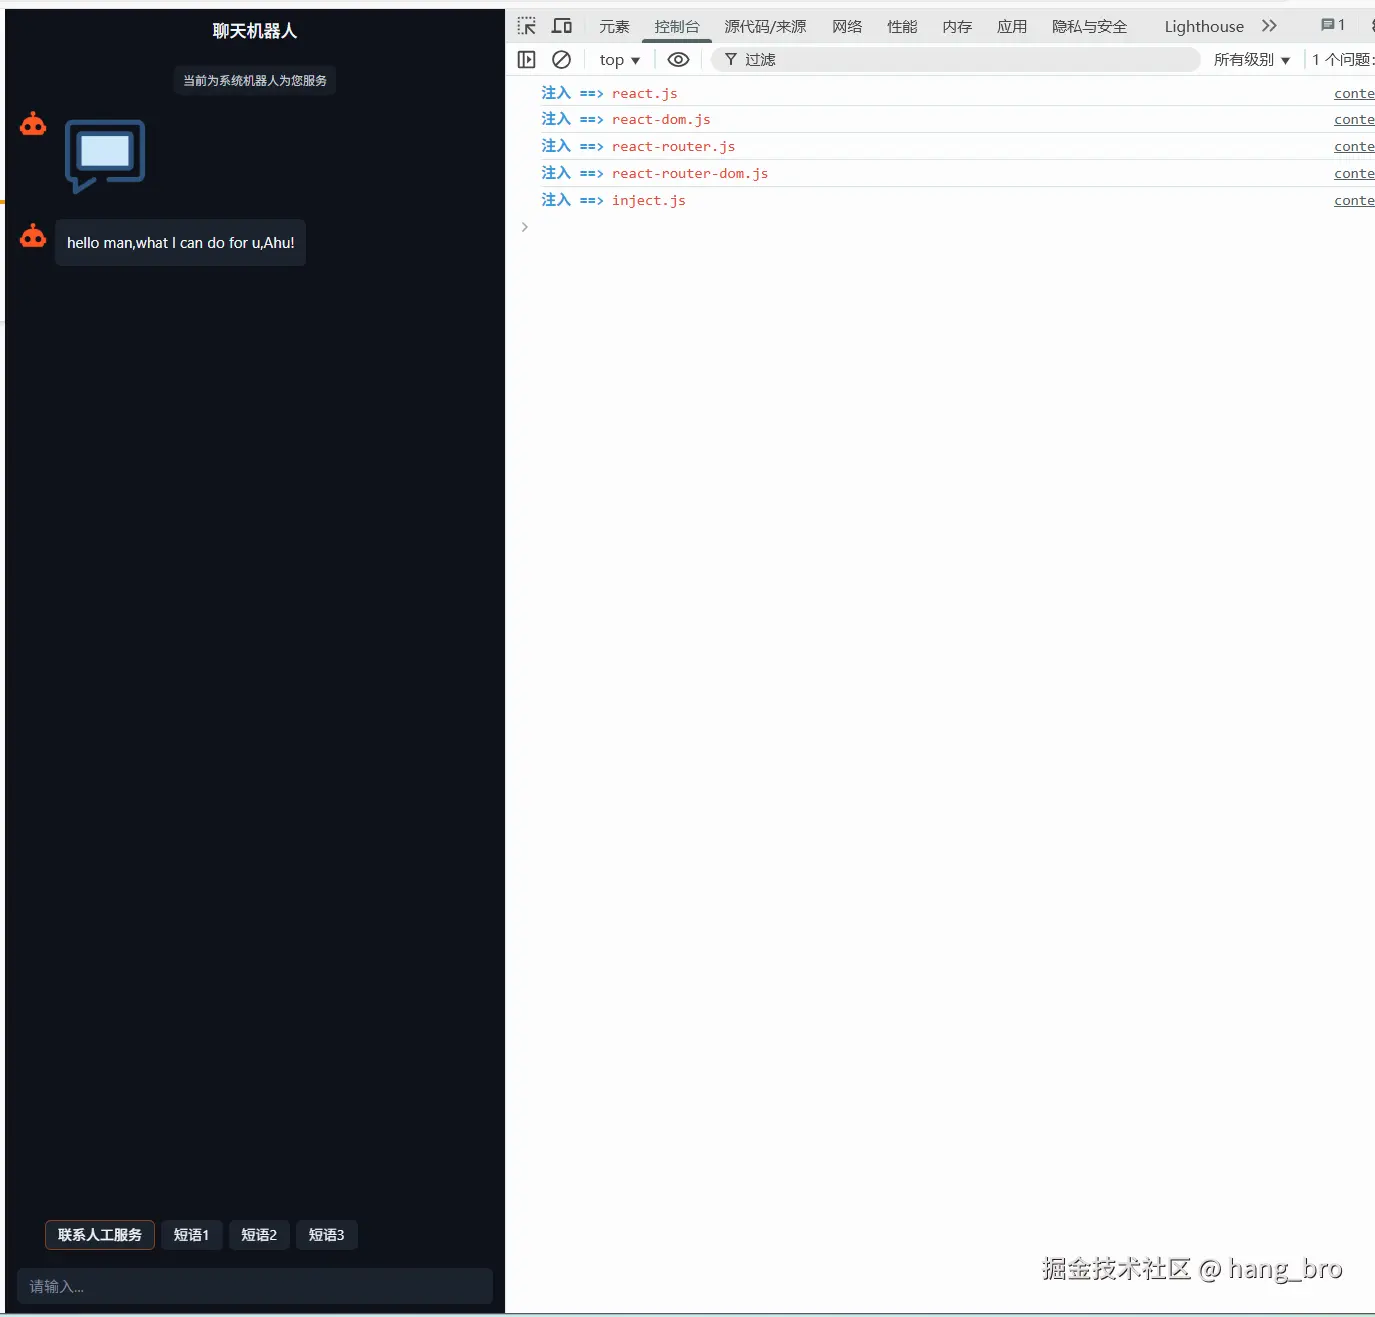Click the react-router-dom.js log text

[x=690, y=173]
